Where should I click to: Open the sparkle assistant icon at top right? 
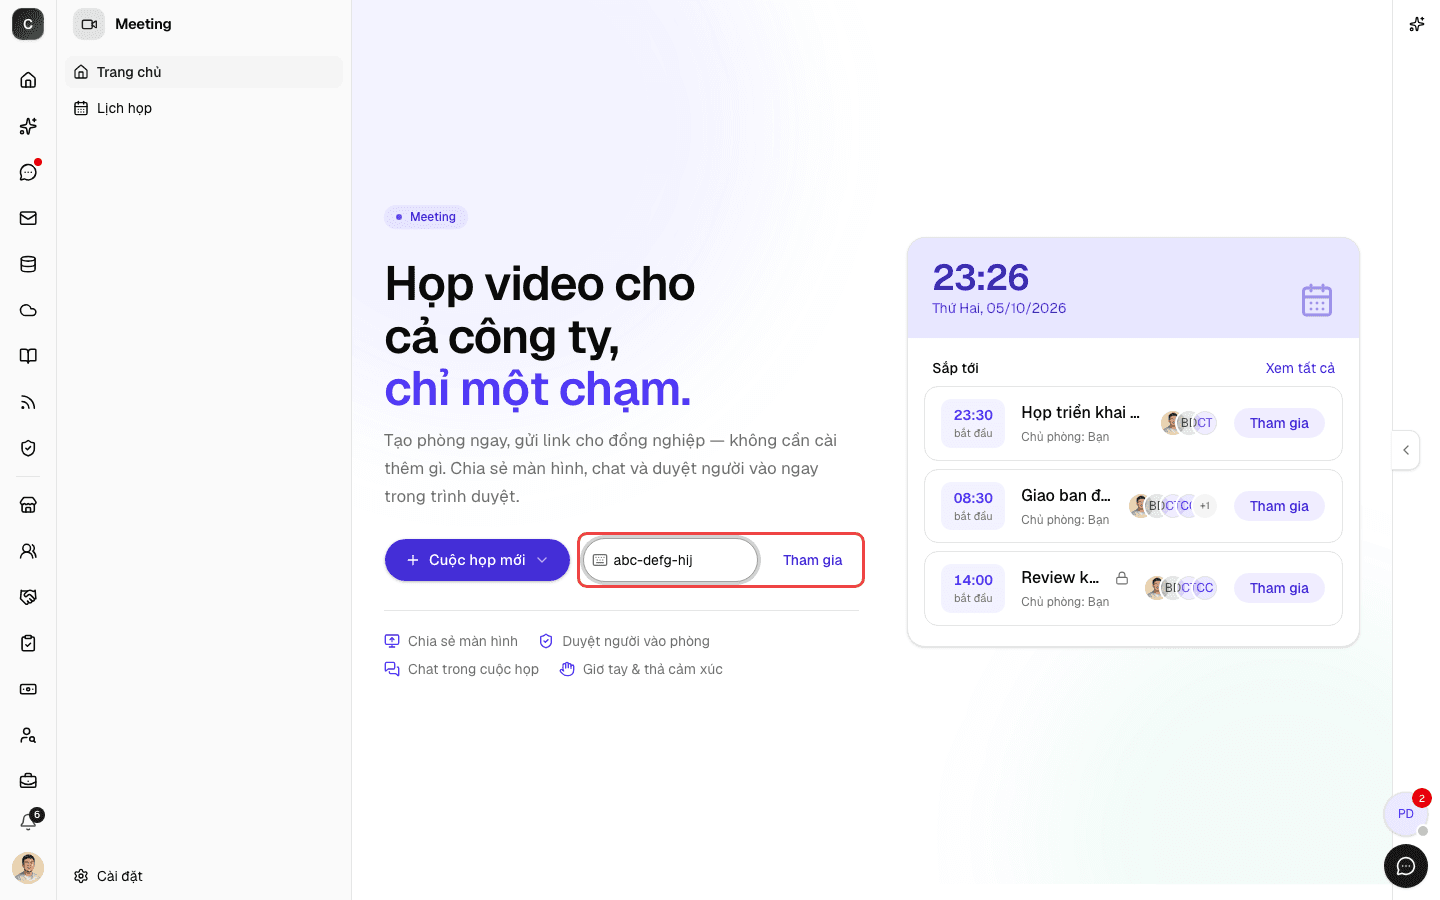[x=1416, y=24]
